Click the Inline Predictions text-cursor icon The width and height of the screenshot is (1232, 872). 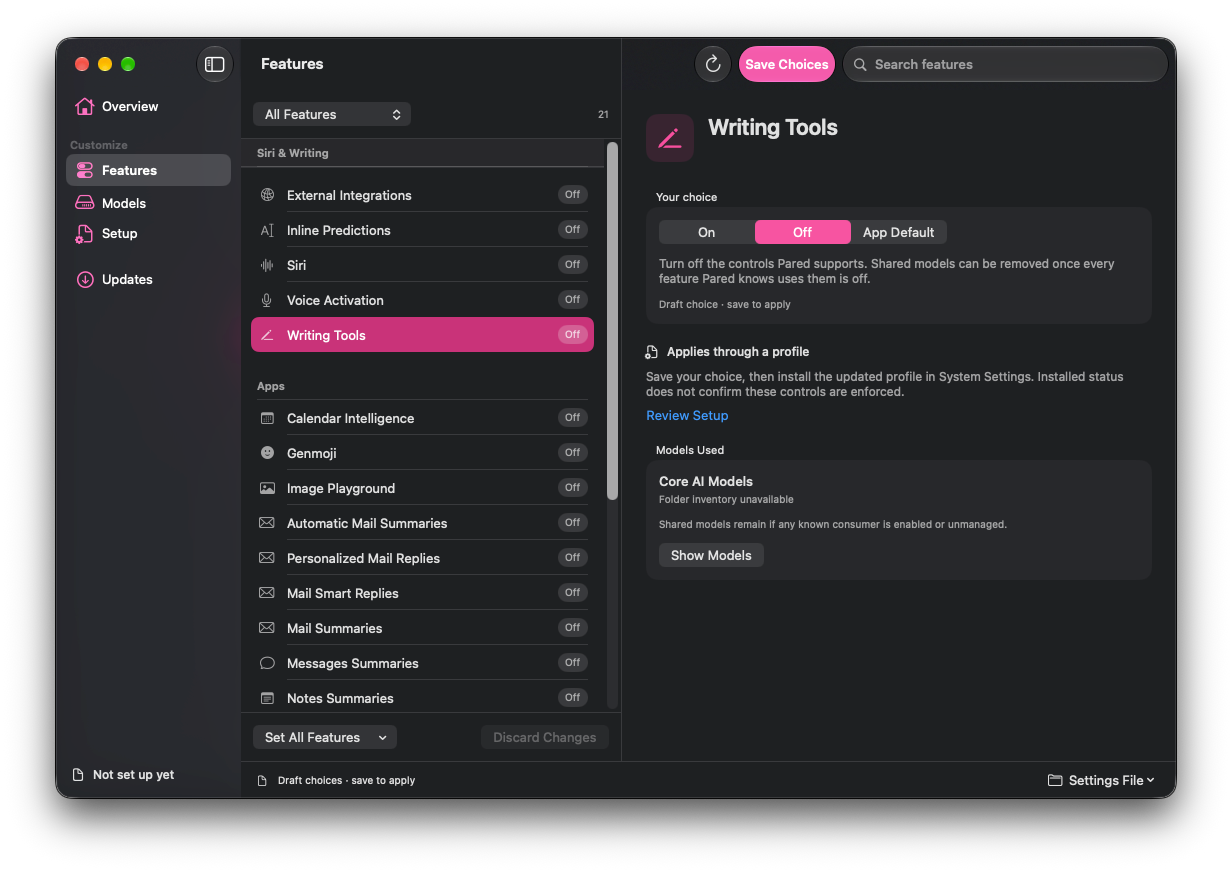[x=267, y=230]
